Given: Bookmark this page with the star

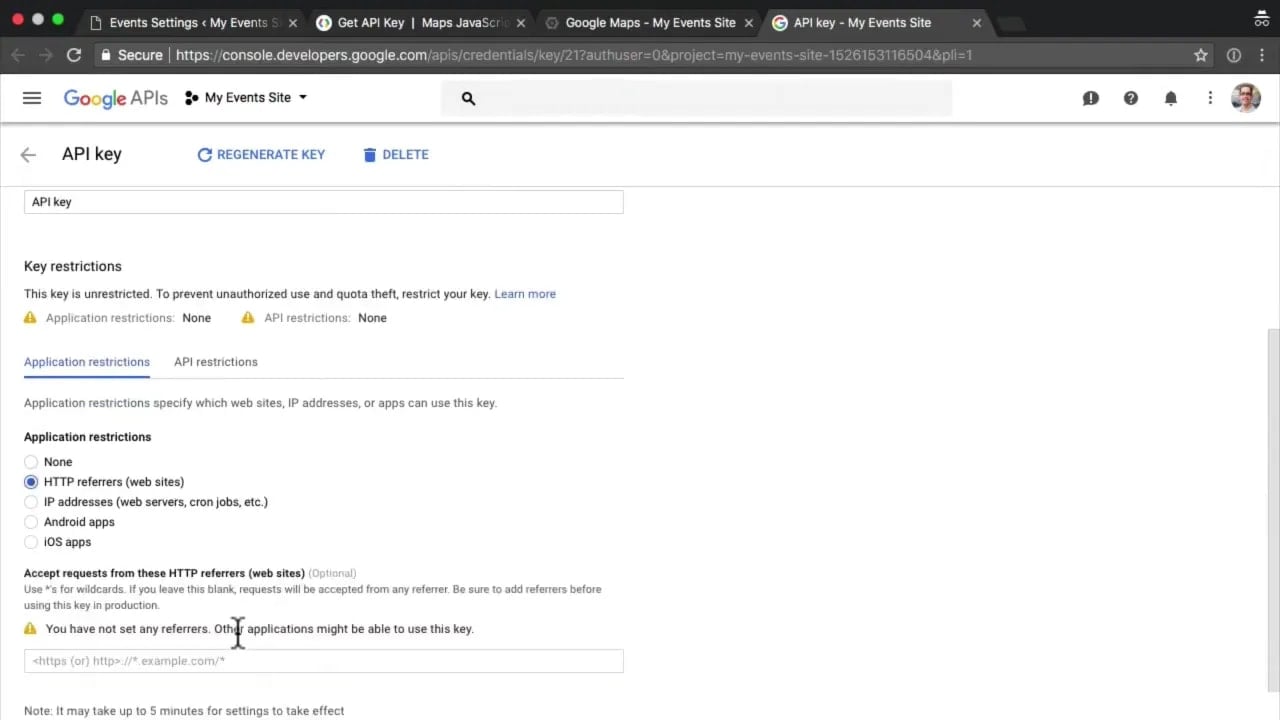Looking at the screenshot, I should coord(1201,55).
